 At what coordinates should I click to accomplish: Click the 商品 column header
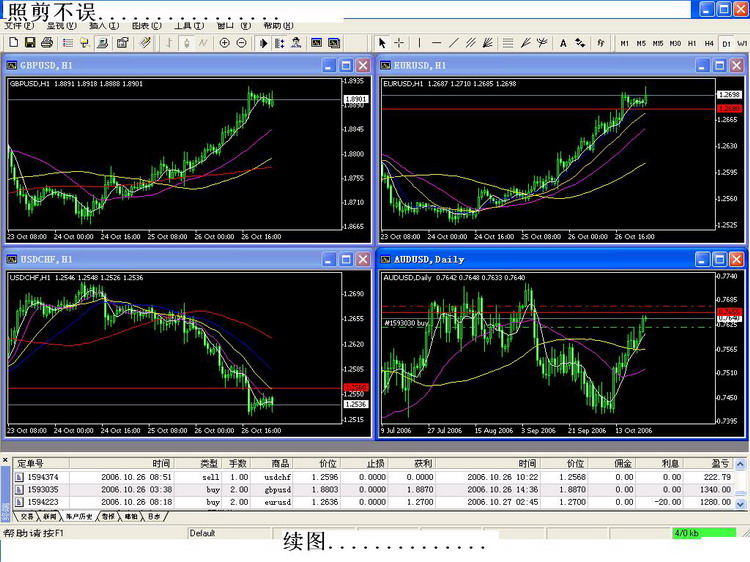pyautogui.click(x=272, y=463)
